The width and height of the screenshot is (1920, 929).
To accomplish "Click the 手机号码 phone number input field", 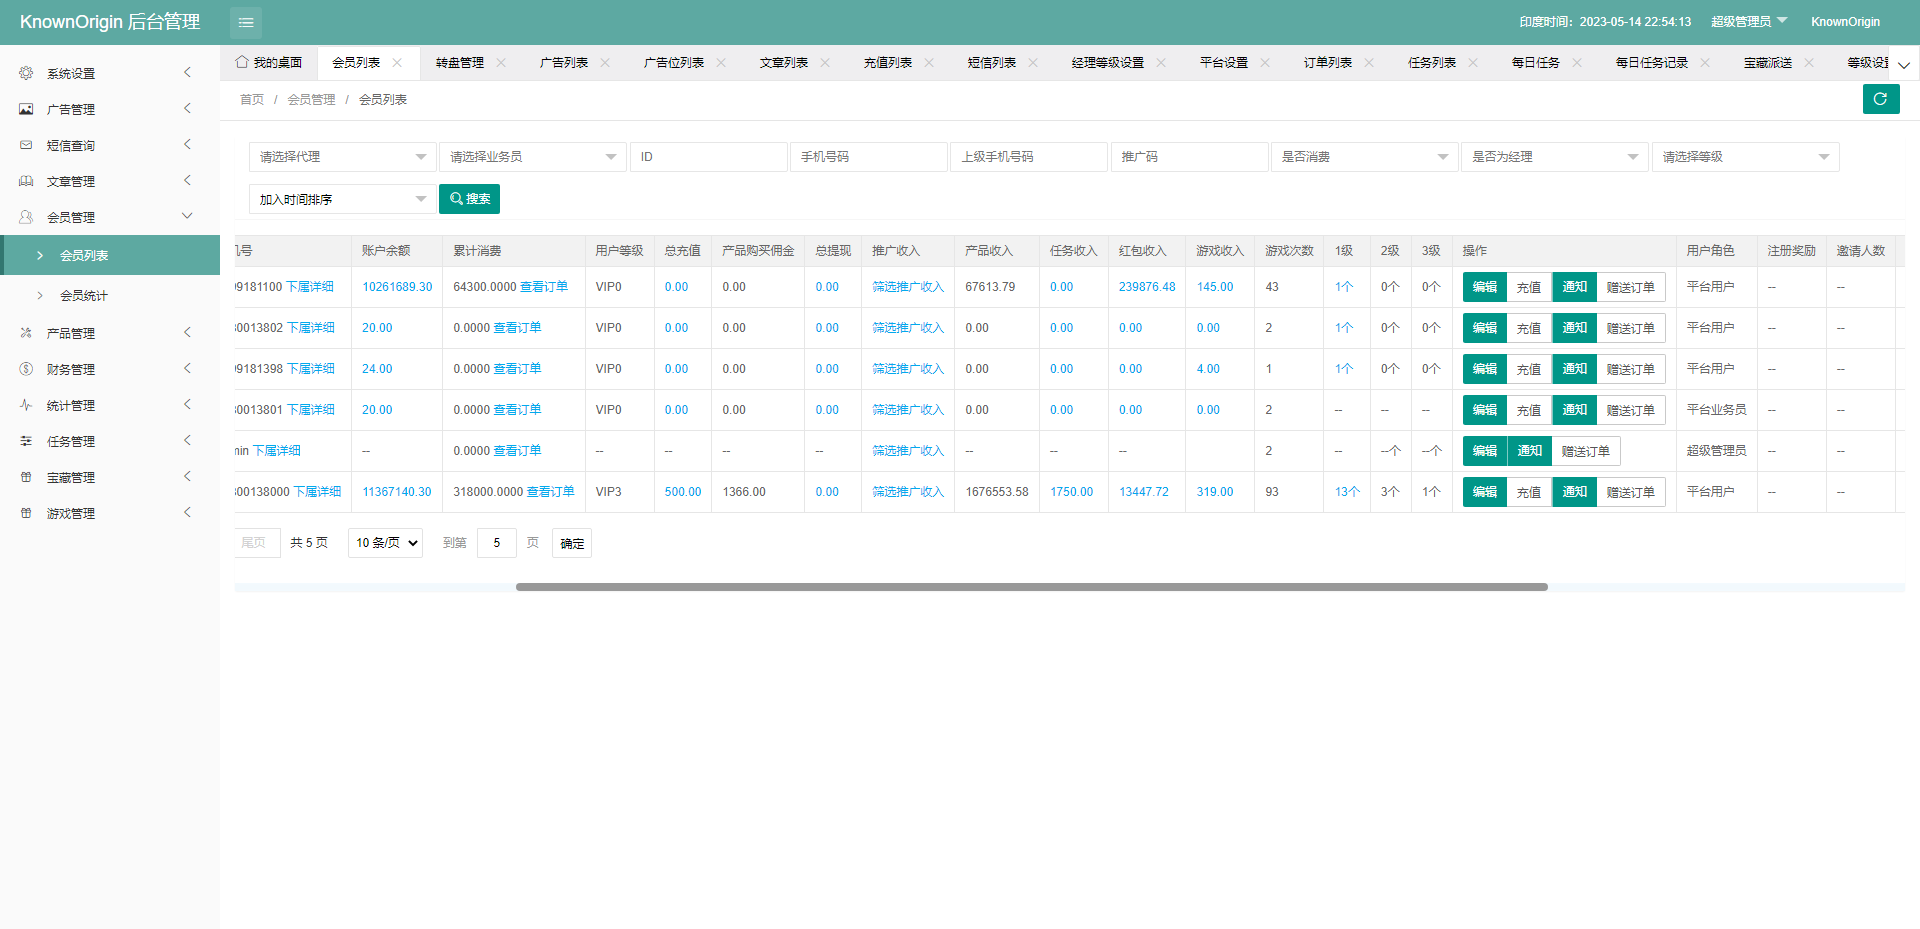I will click(x=868, y=157).
